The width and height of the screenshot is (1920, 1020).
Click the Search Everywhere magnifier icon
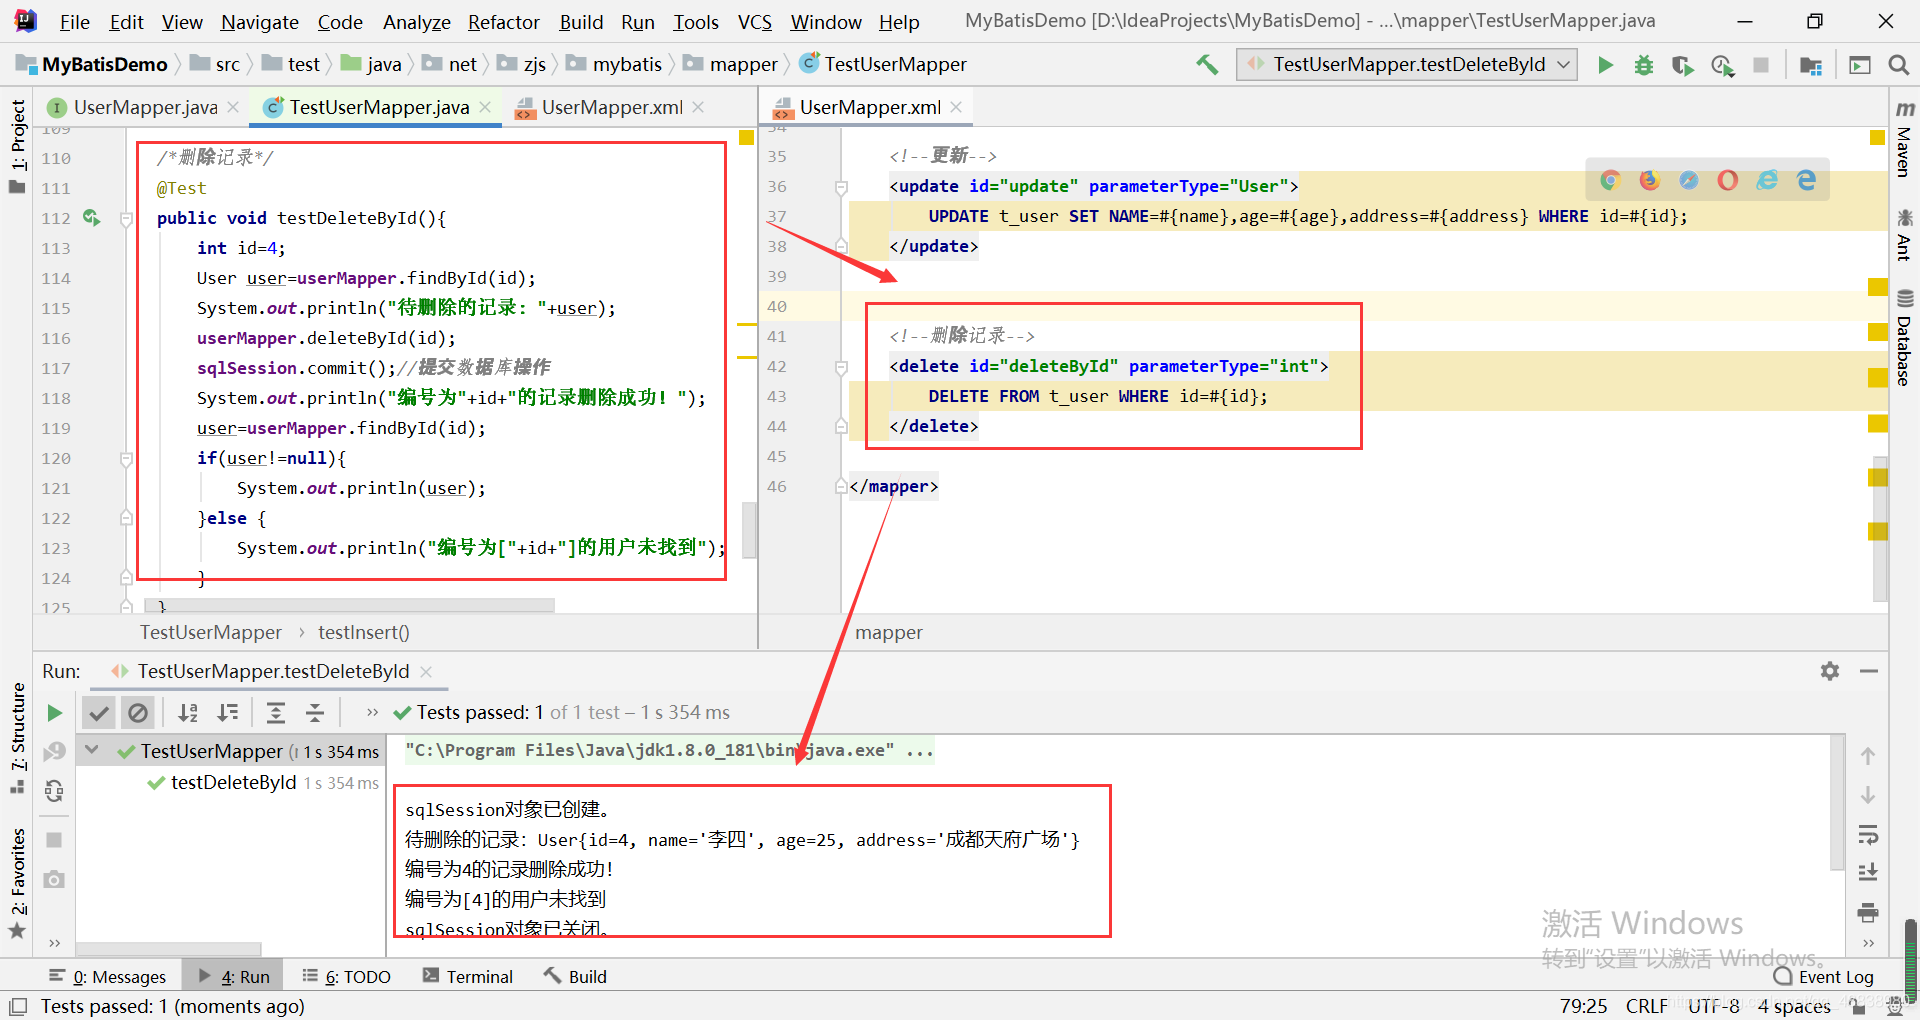[1898, 65]
